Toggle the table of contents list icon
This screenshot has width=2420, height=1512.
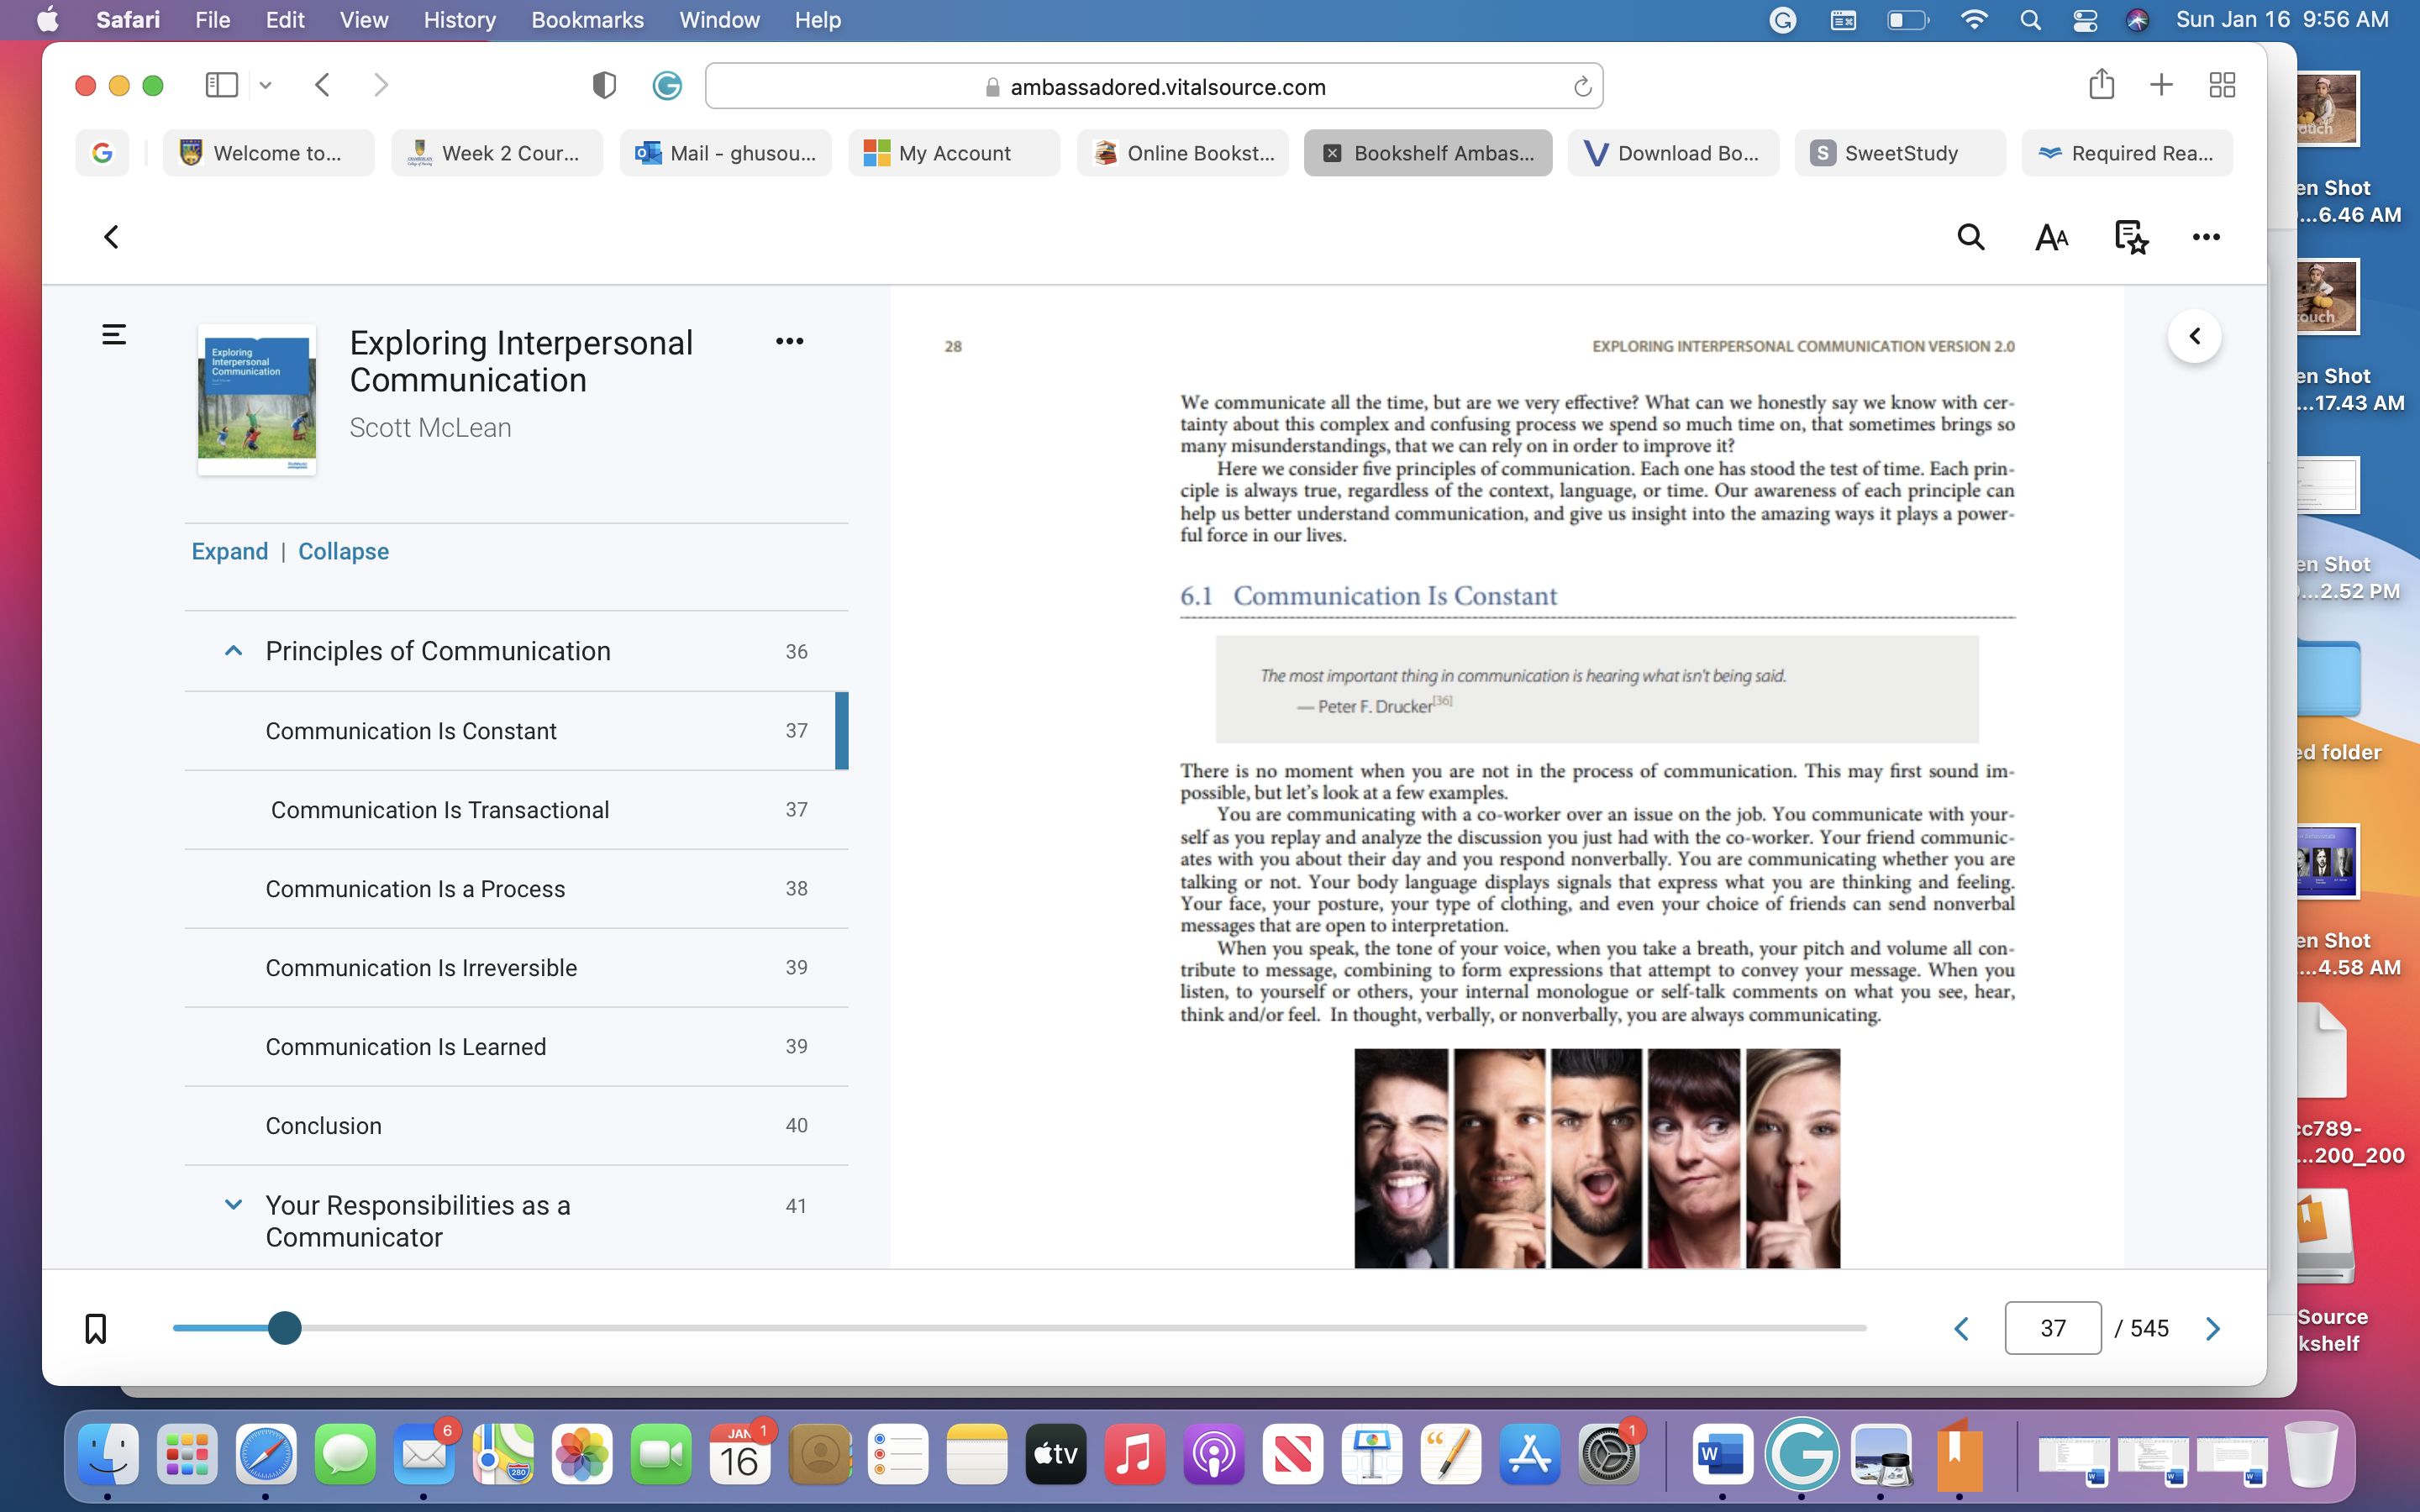(114, 334)
